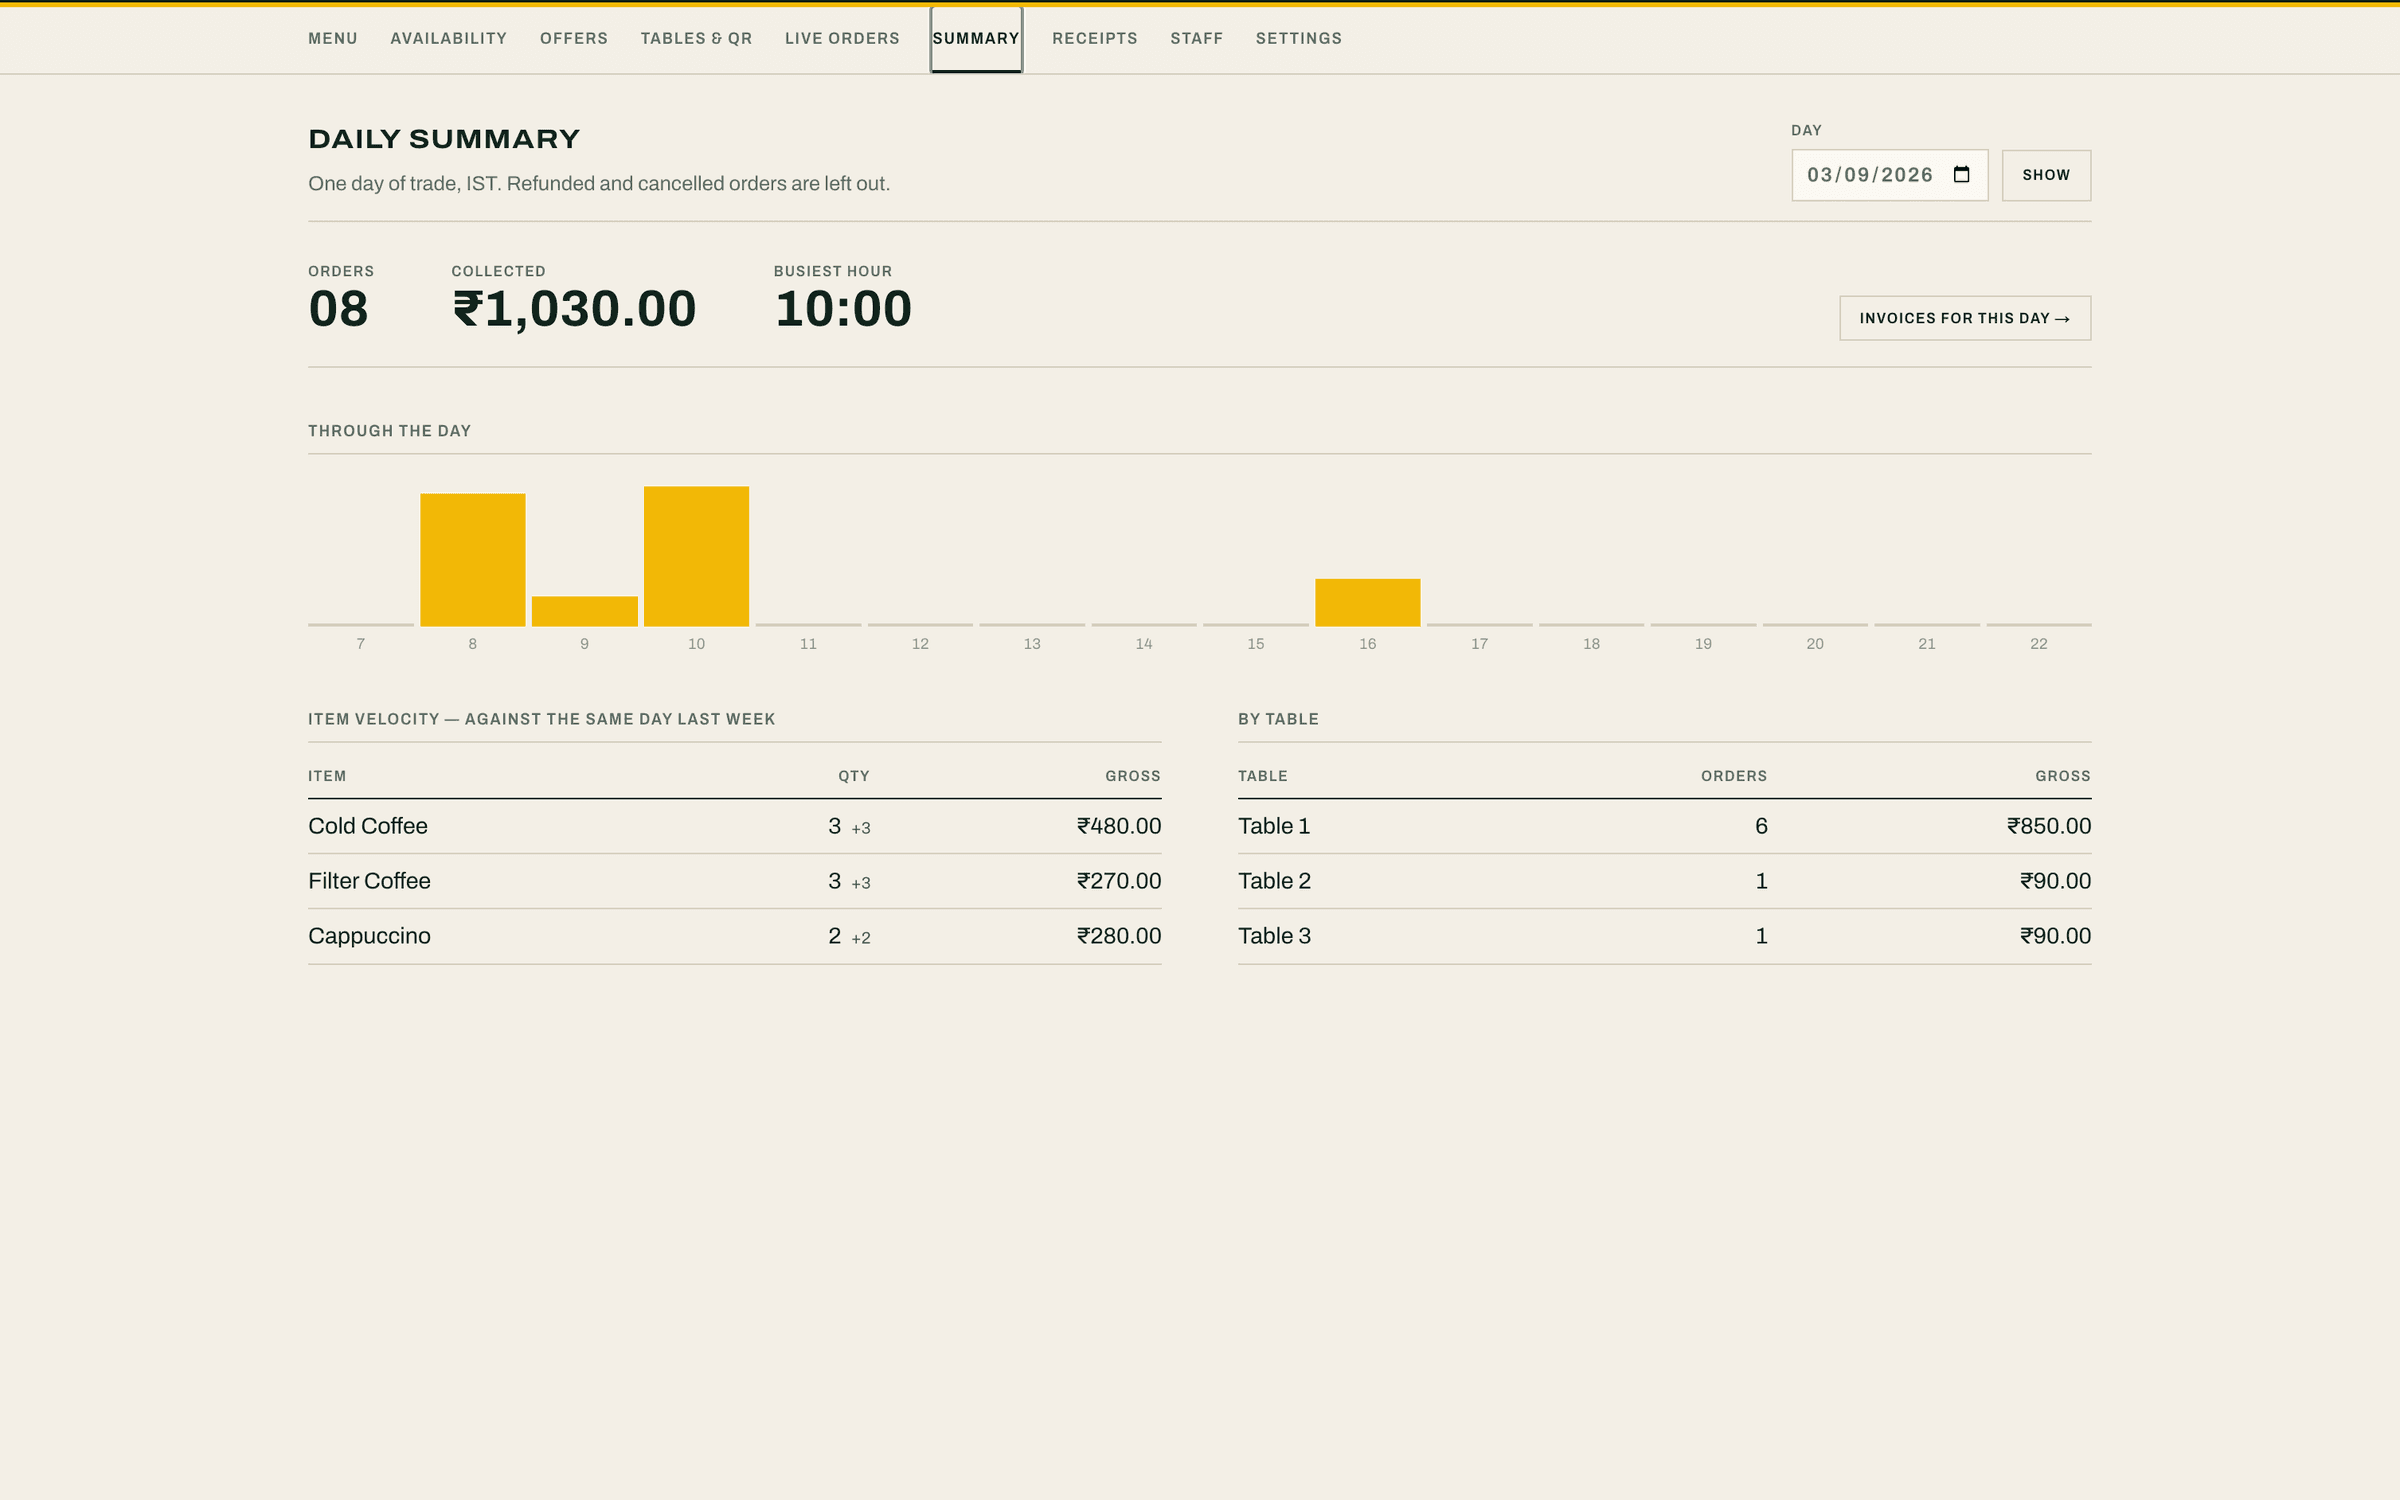Open the Settings tab
The image size is (2400, 1500).
click(1299, 38)
